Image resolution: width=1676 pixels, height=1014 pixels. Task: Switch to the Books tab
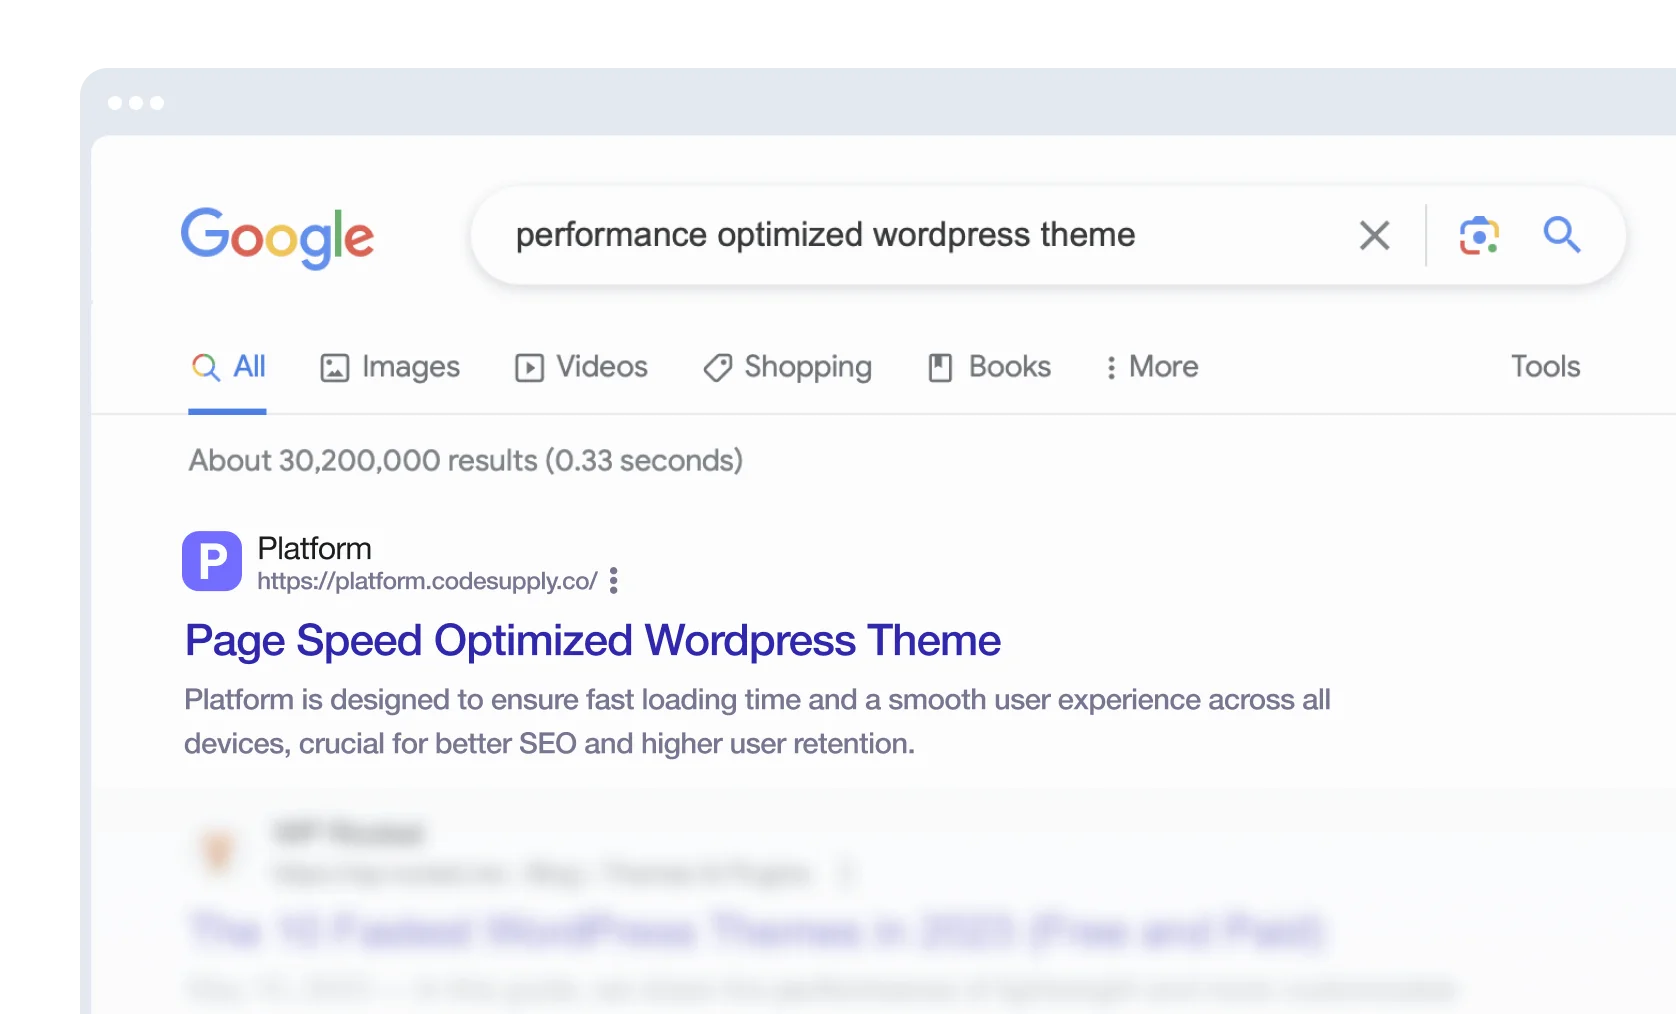coord(989,367)
